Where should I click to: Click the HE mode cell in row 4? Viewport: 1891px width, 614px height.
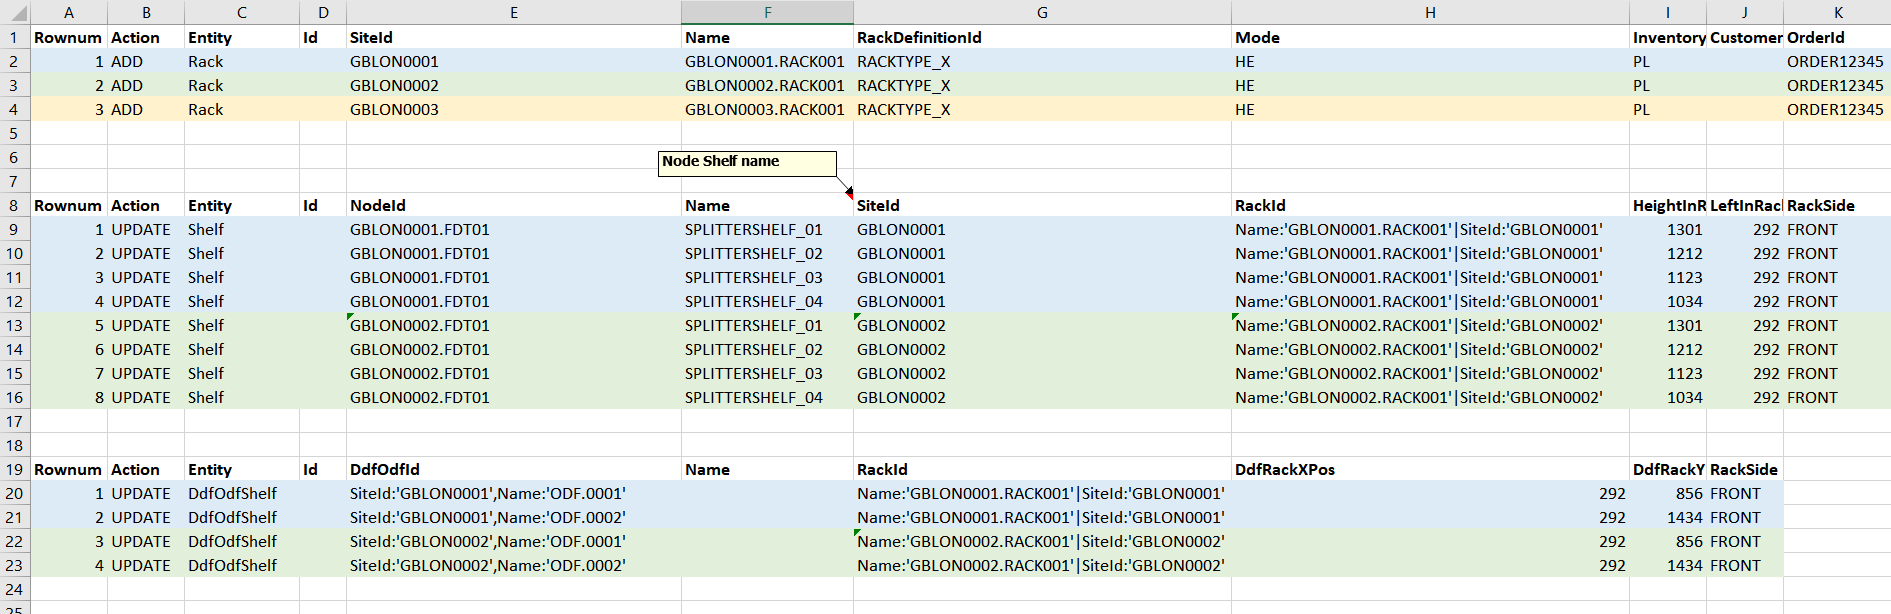tap(1430, 109)
